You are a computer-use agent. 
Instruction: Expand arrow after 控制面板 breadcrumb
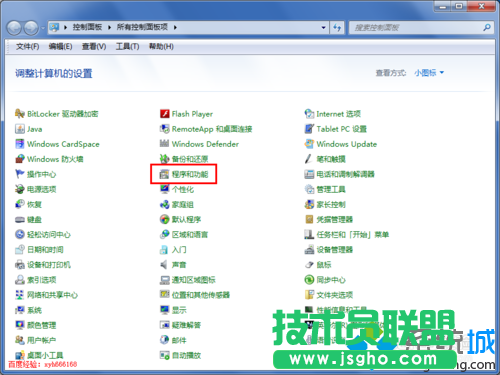[x=109, y=27]
